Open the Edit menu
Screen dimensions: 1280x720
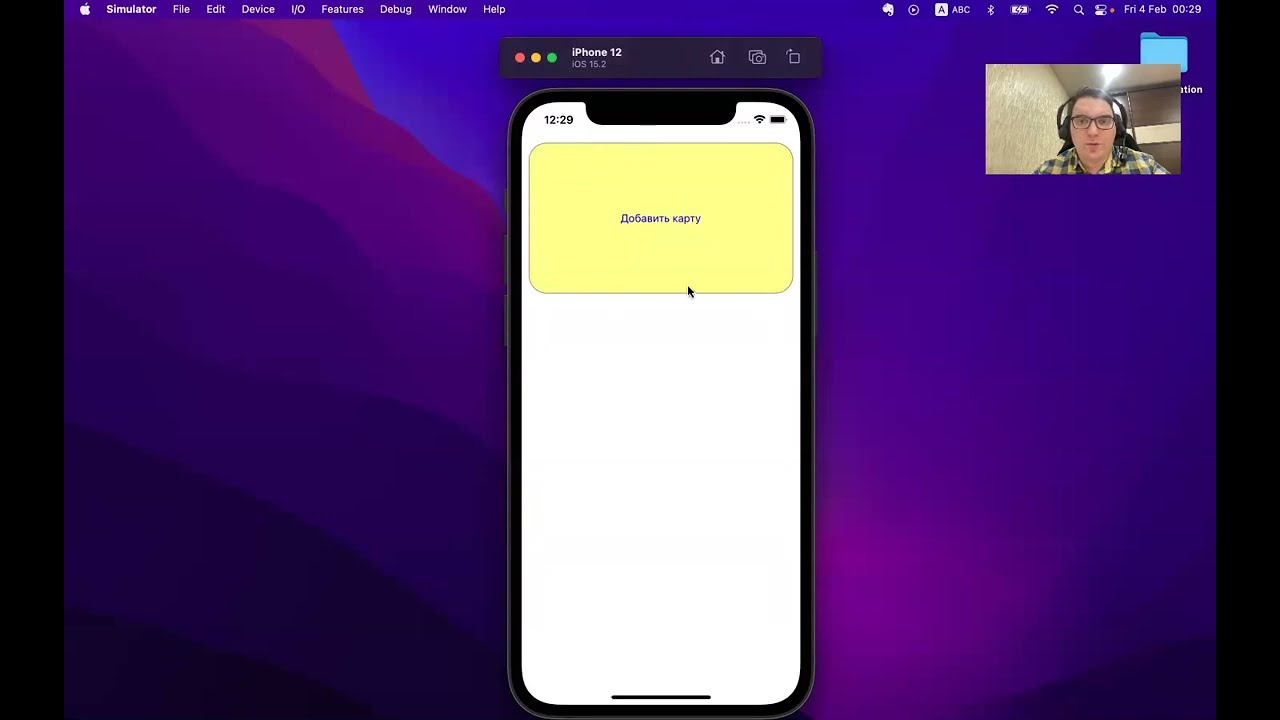(216, 9)
